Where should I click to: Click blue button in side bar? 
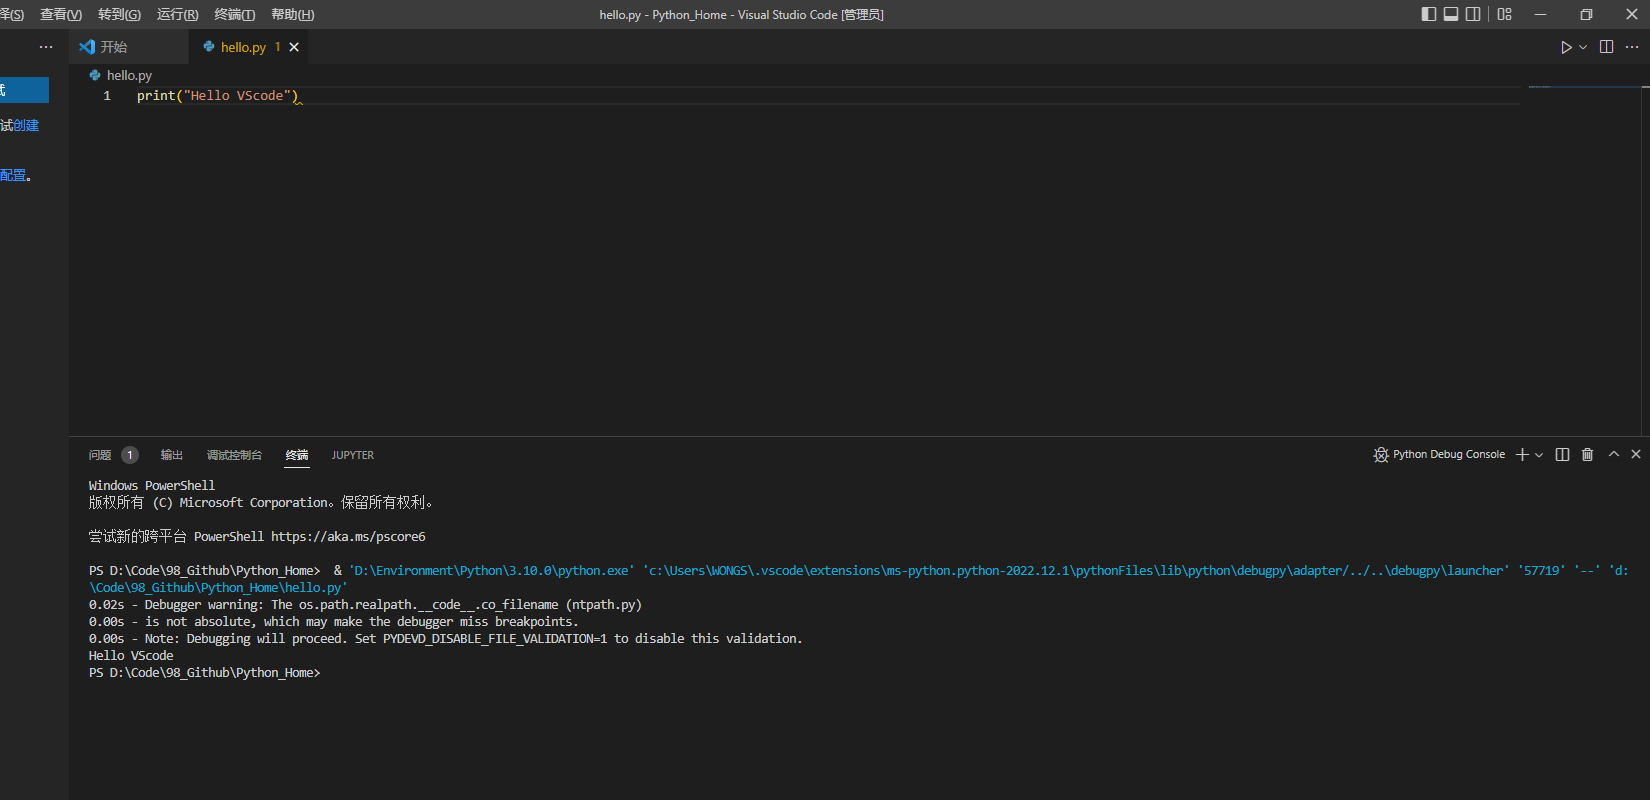pos(24,90)
